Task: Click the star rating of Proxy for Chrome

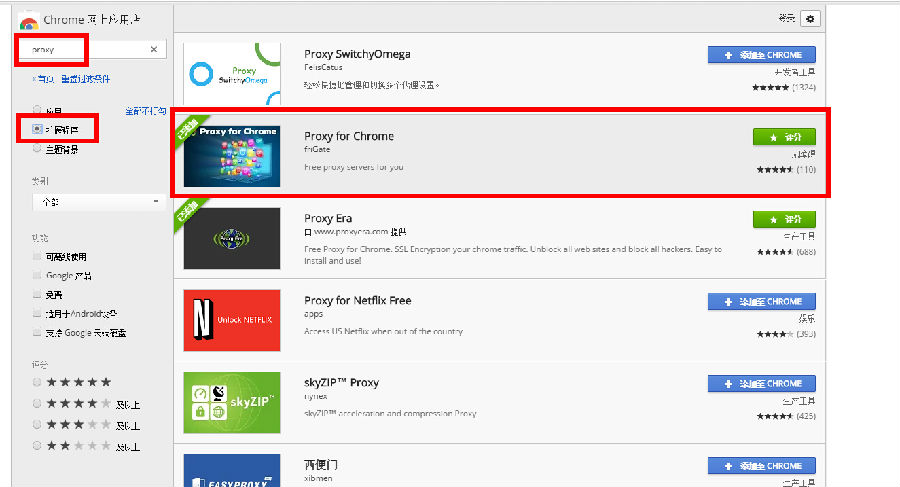Action: [x=775, y=169]
